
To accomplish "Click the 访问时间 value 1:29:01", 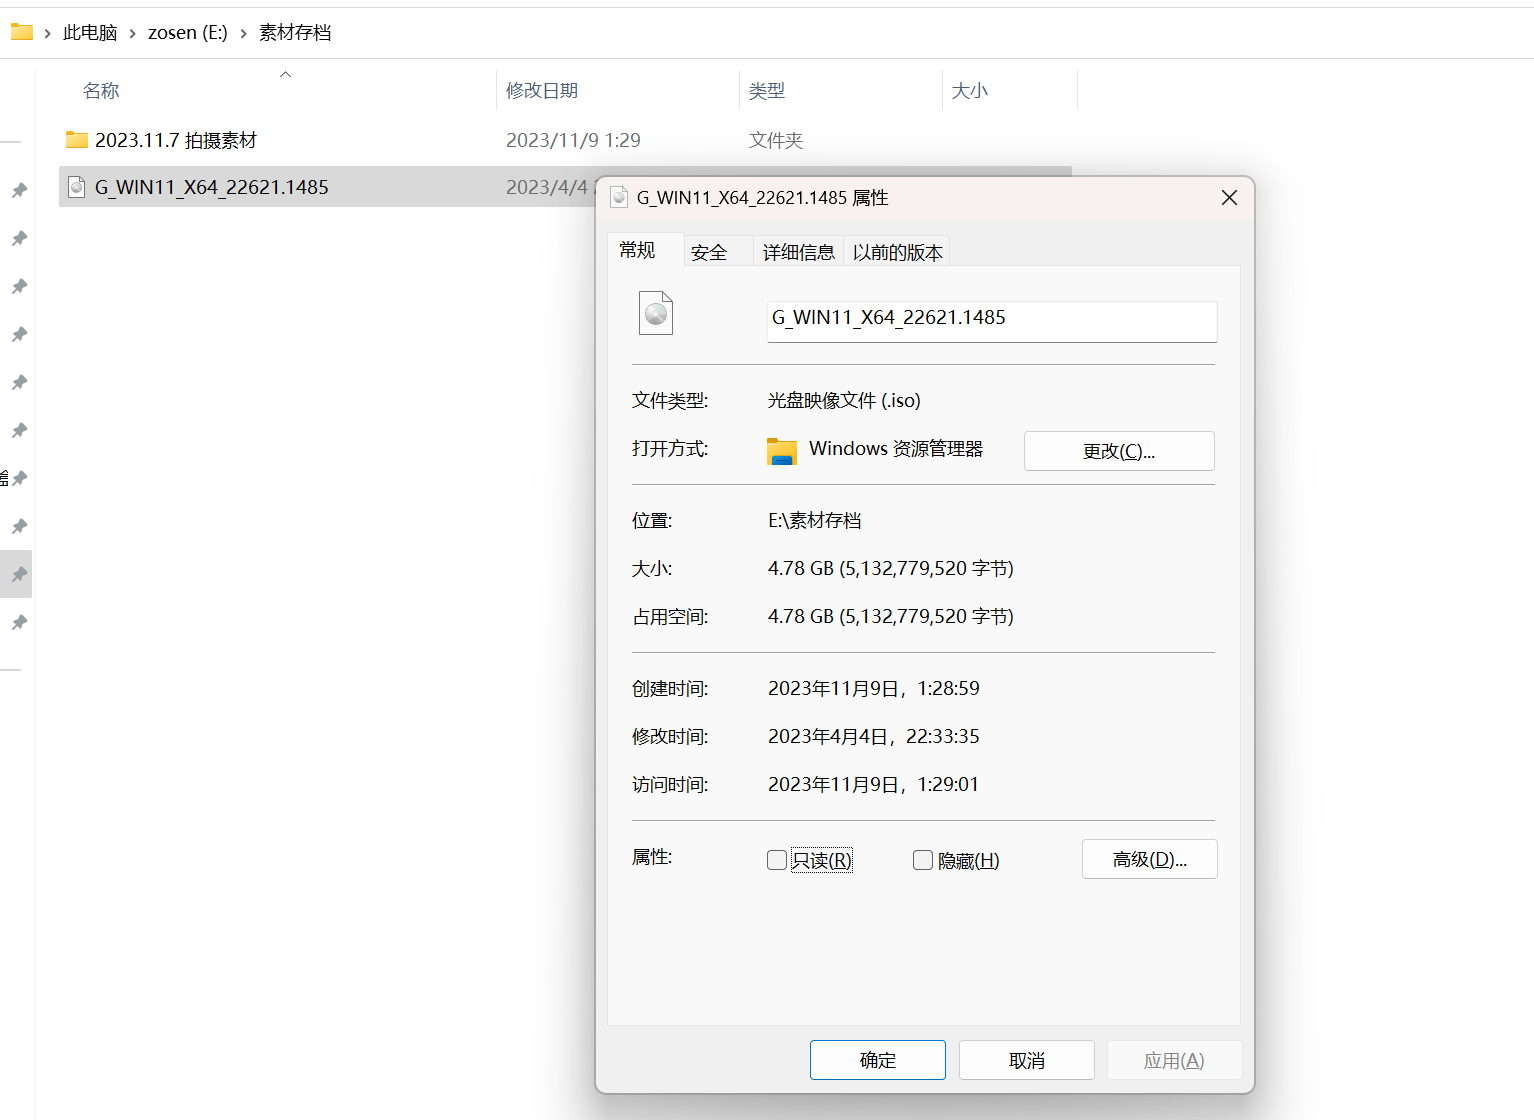I will tap(873, 784).
